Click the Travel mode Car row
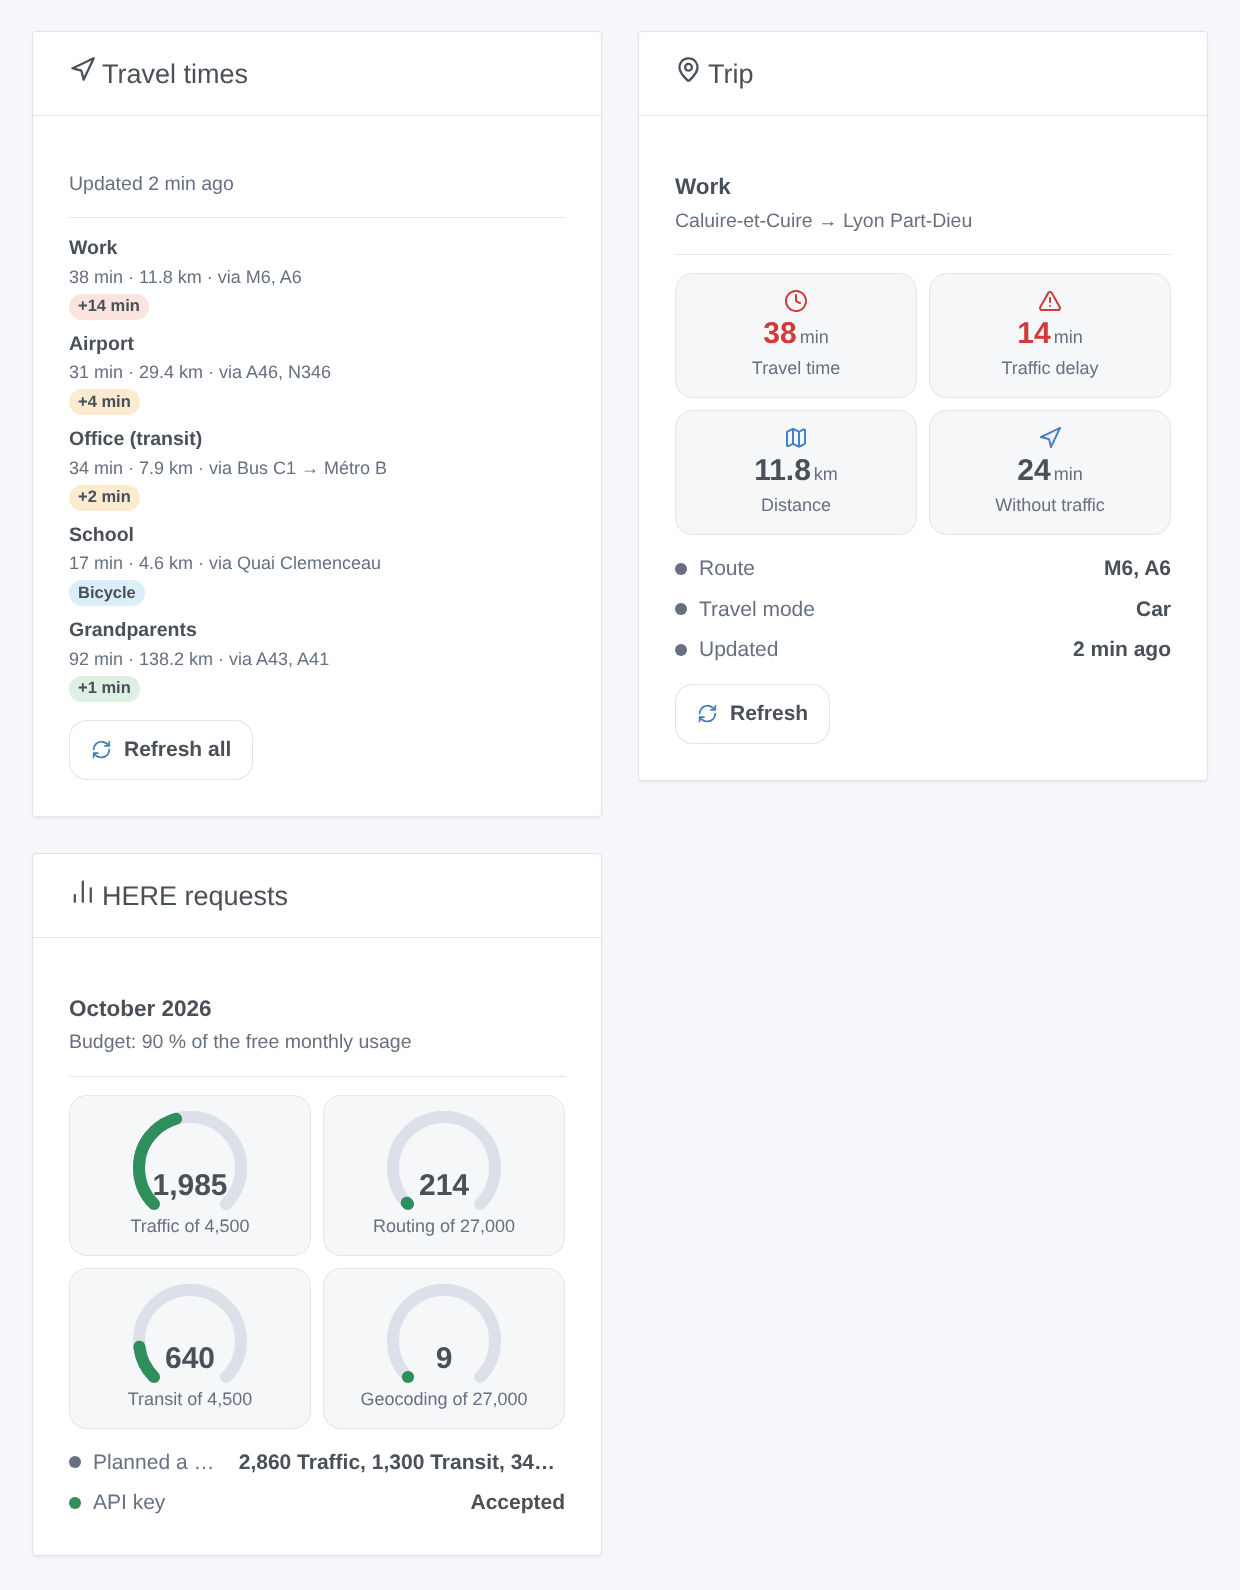This screenshot has width=1240, height=1590. [923, 609]
